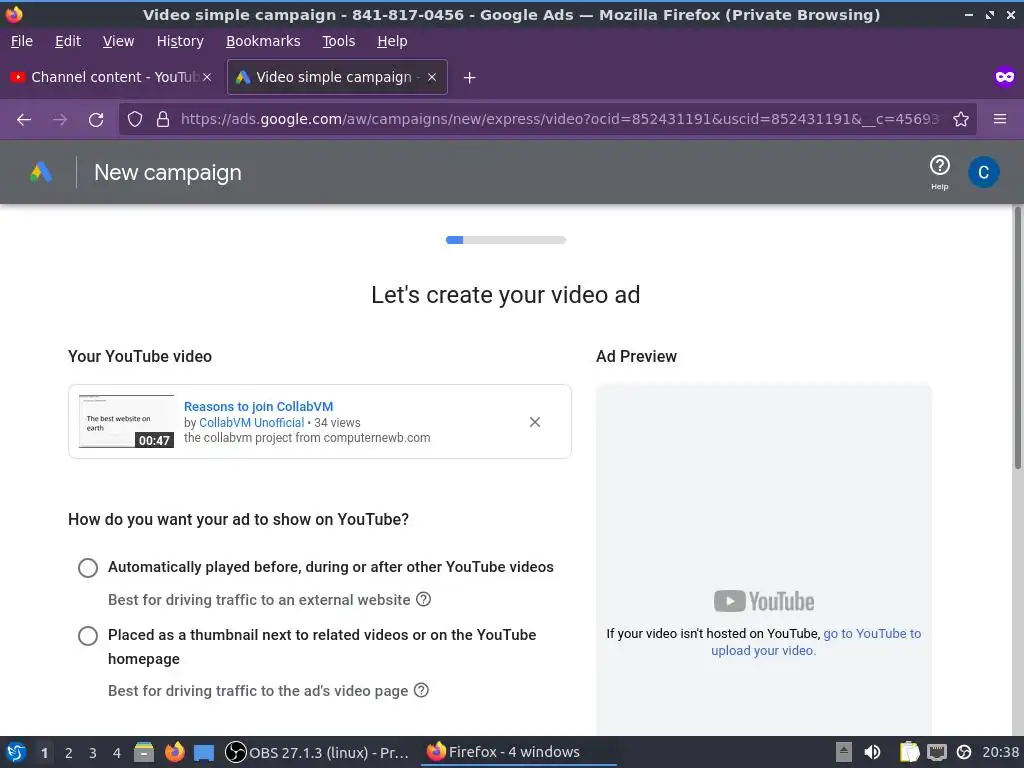Select Placed as a thumbnail option

(x=88, y=635)
